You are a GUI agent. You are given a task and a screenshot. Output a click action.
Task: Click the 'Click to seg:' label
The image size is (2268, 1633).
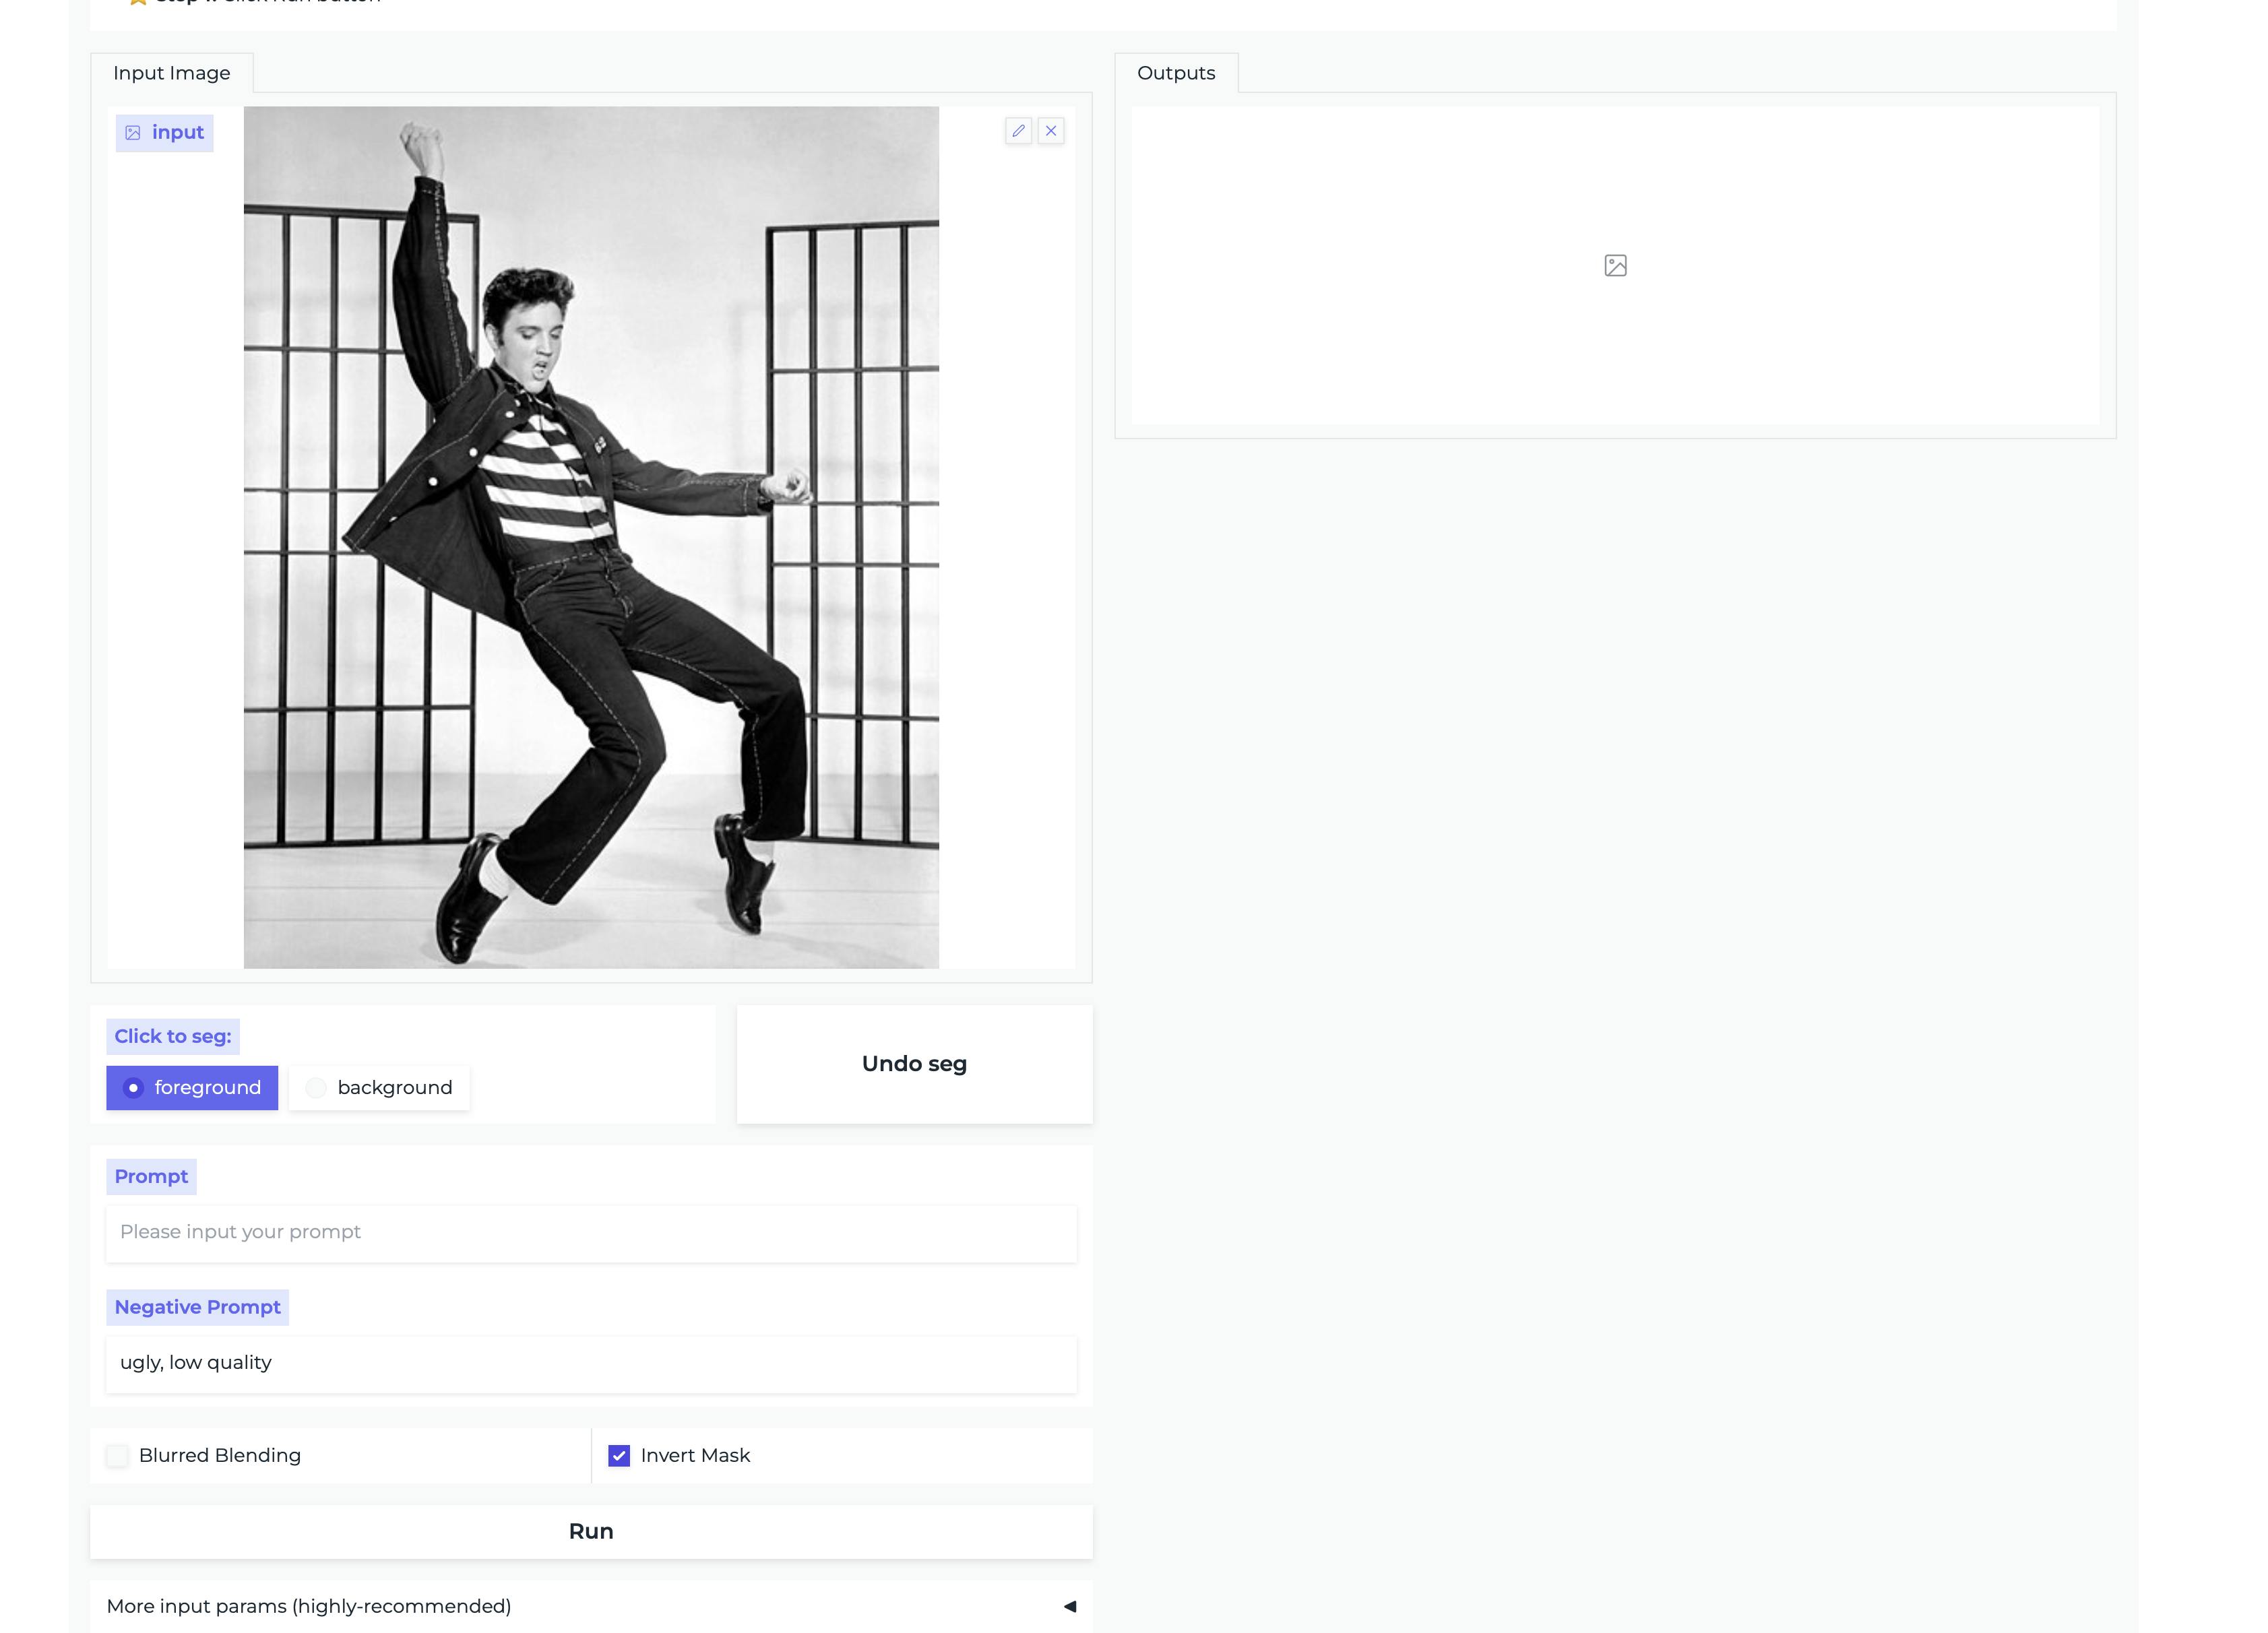pos(173,1037)
